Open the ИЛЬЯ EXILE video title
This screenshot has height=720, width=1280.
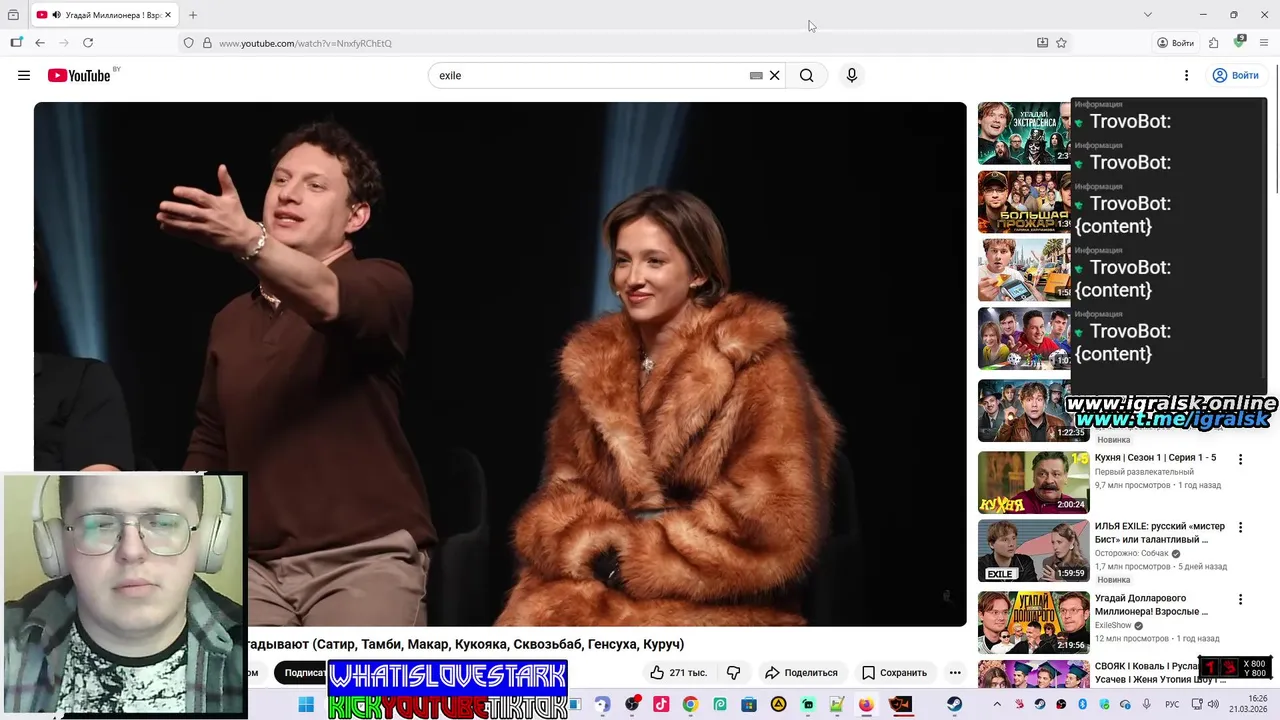coord(1160,533)
